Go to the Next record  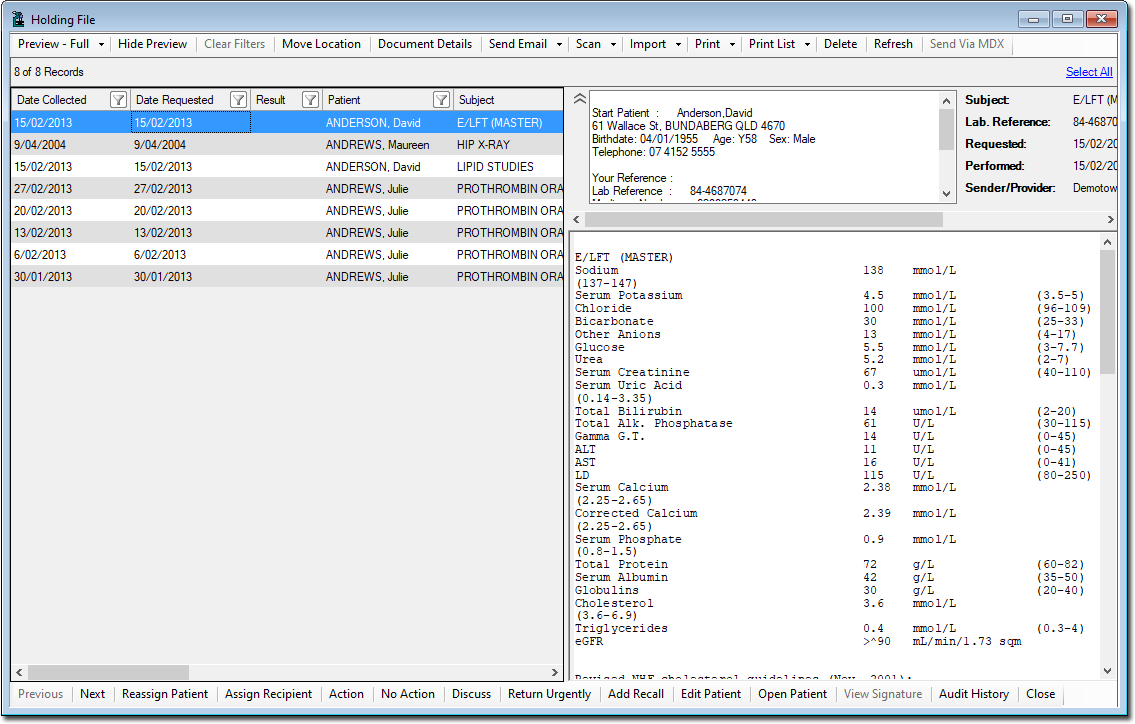point(93,694)
